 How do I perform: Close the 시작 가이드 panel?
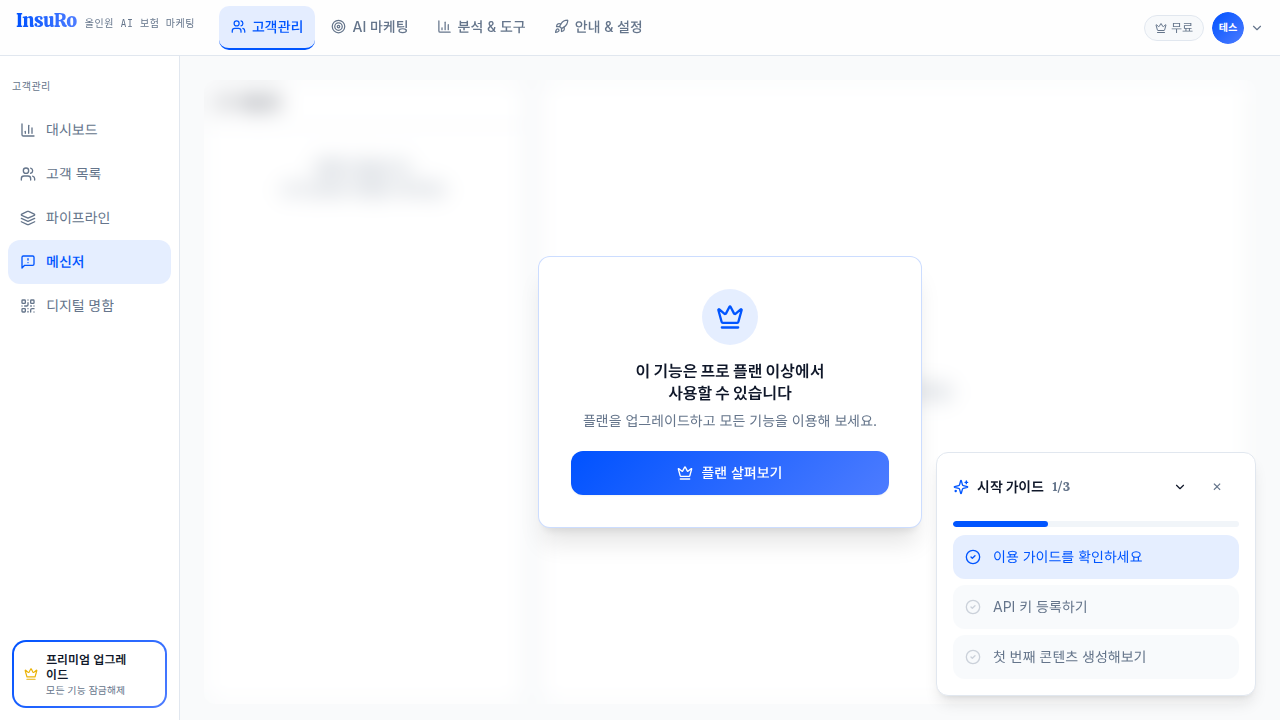point(1217,487)
